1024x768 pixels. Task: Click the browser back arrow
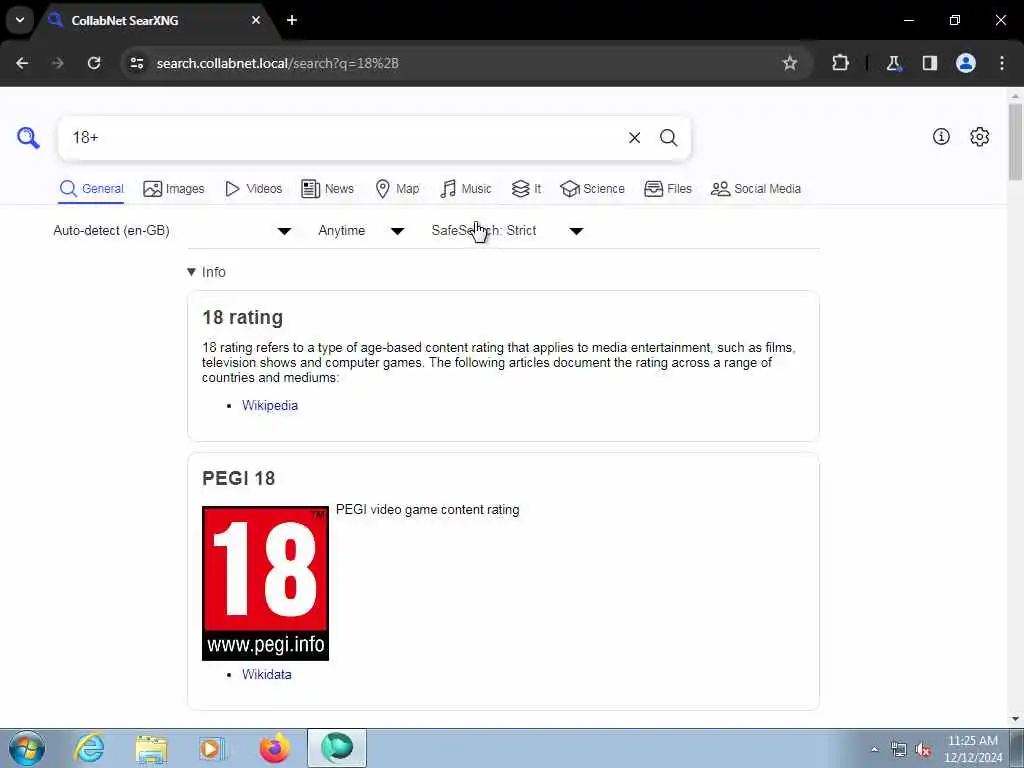click(x=22, y=63)
